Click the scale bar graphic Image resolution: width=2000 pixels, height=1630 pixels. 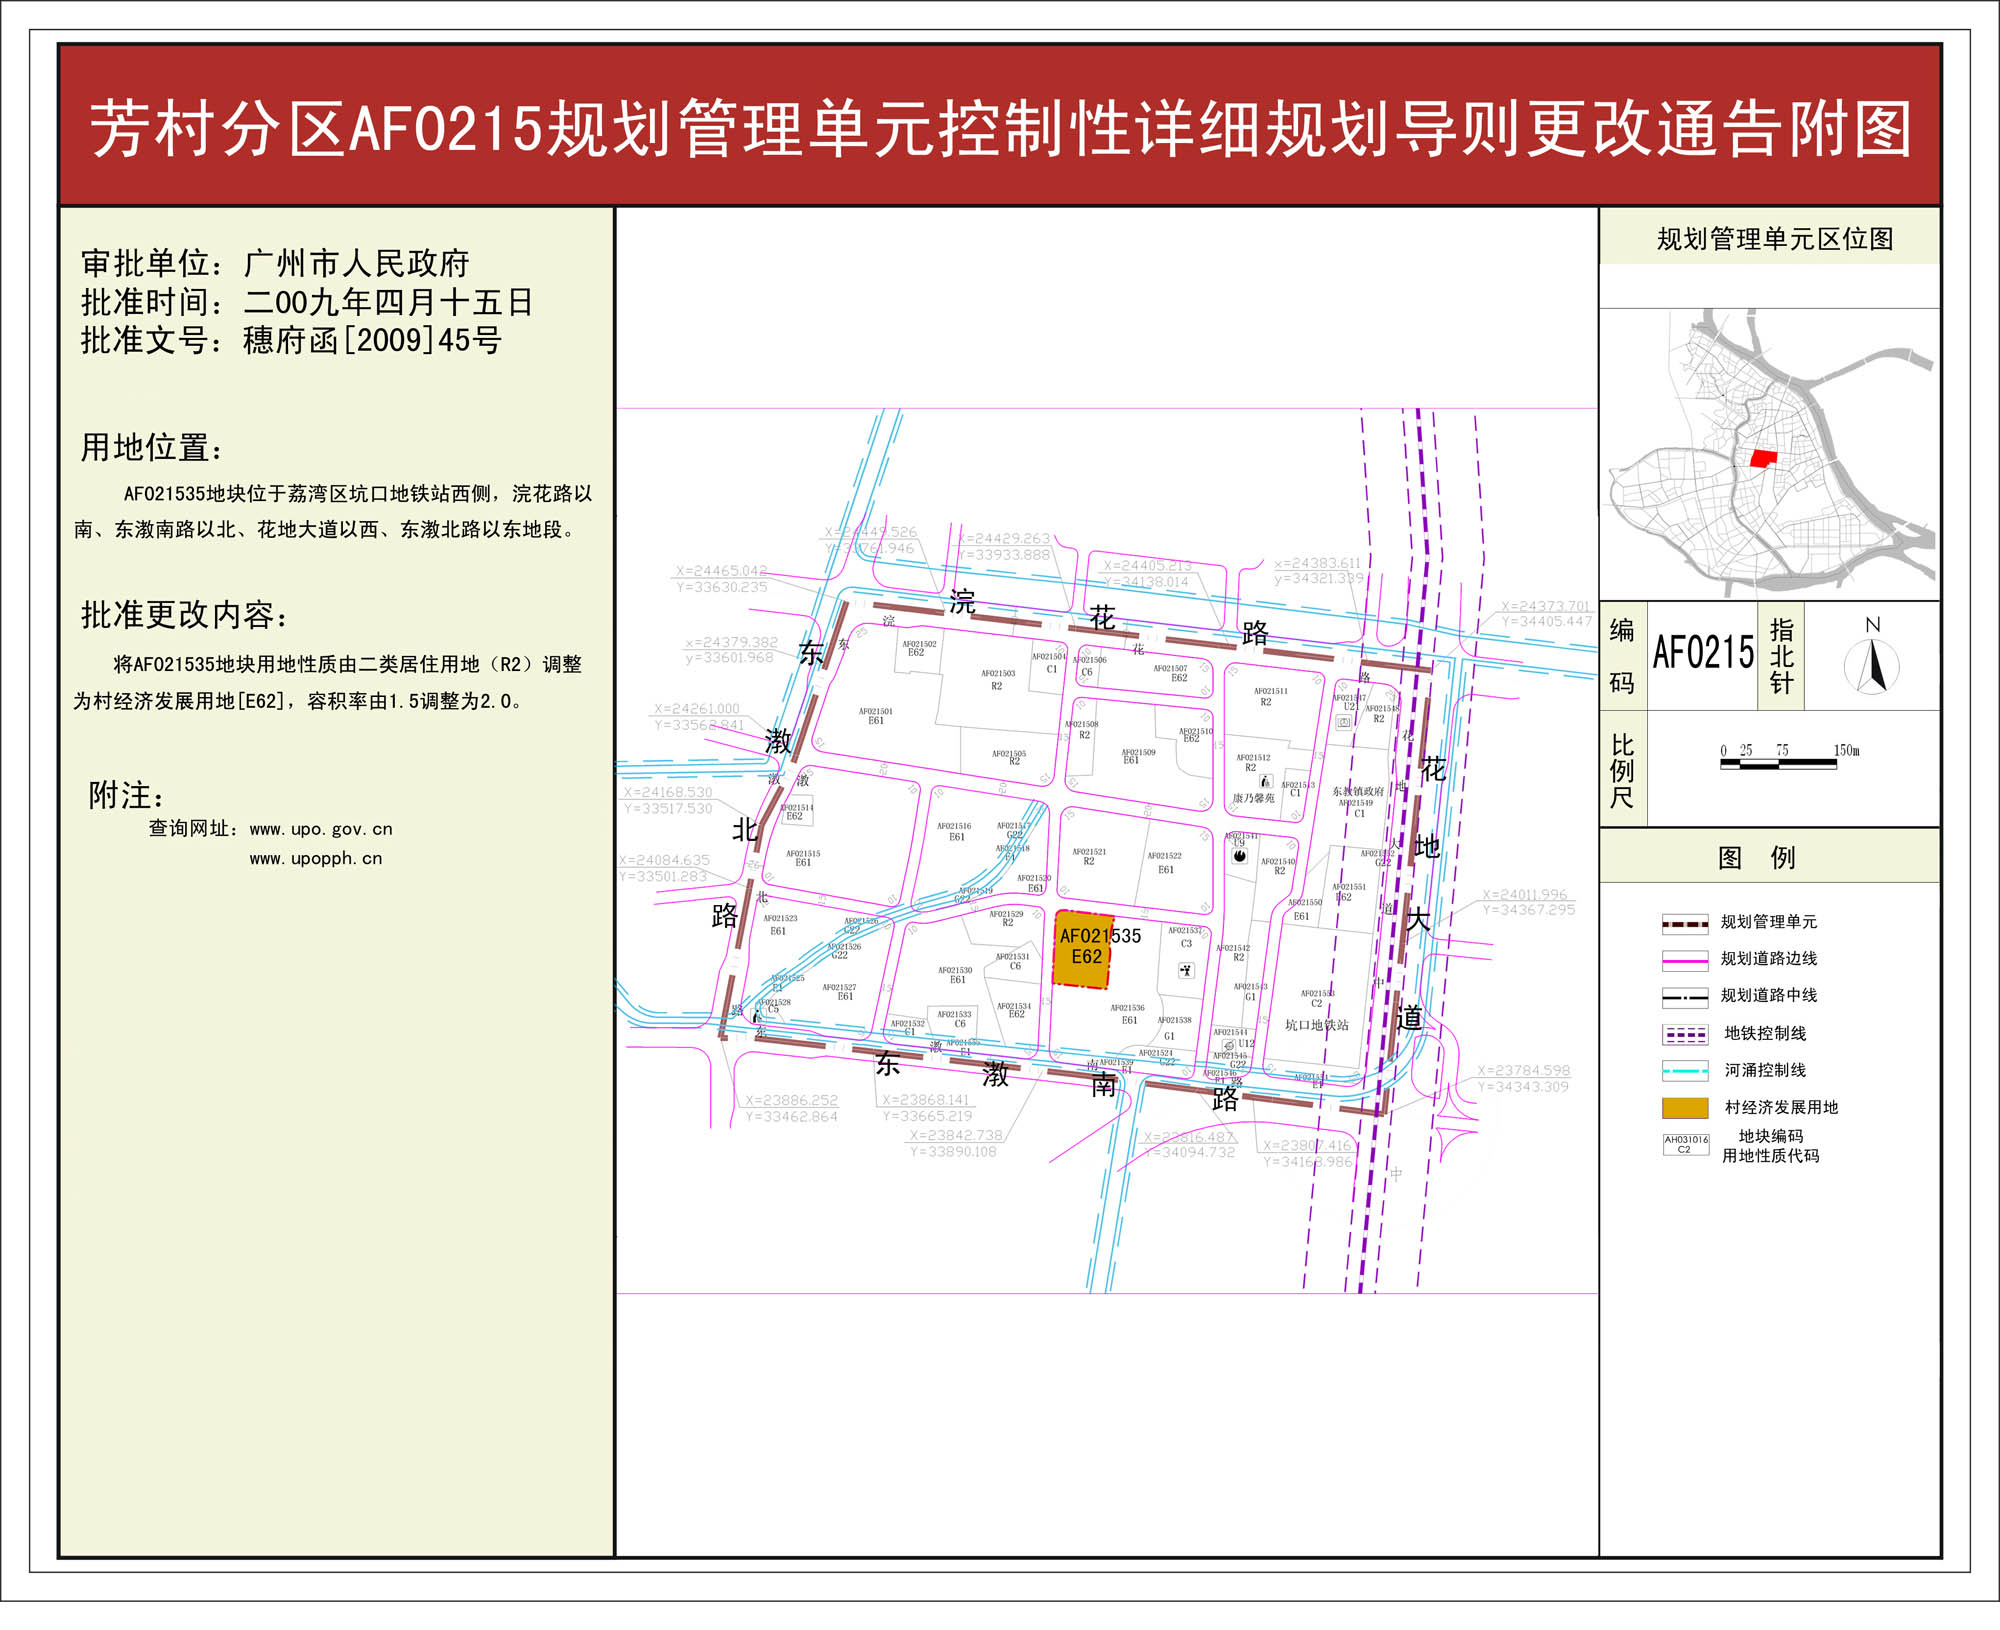(x=1778, y=764)
